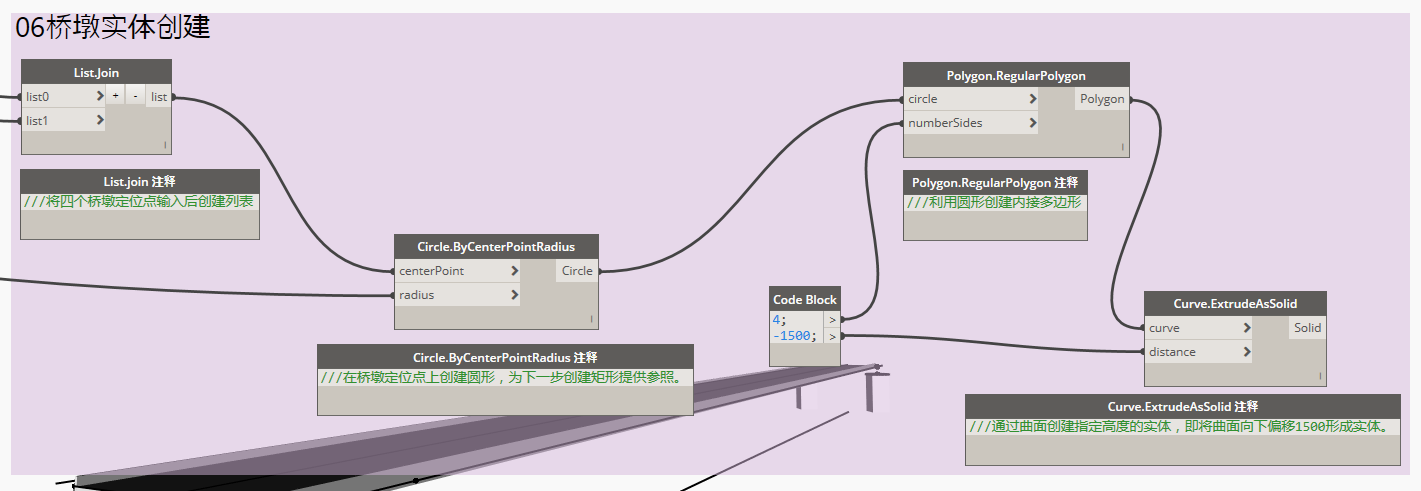
Task: Expand the curve port chevron on Curve.ExtrudeAsSolid
Action: pyautogui.click(x=1247, y=327)
